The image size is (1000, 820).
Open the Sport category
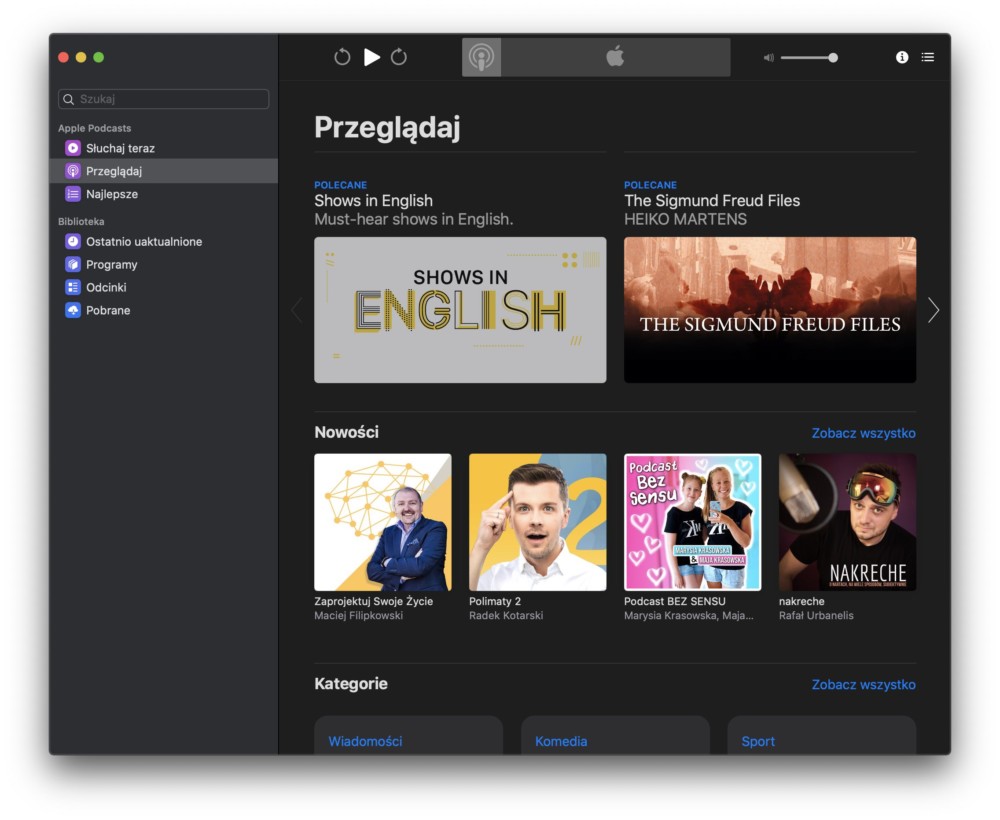(821, 736)
